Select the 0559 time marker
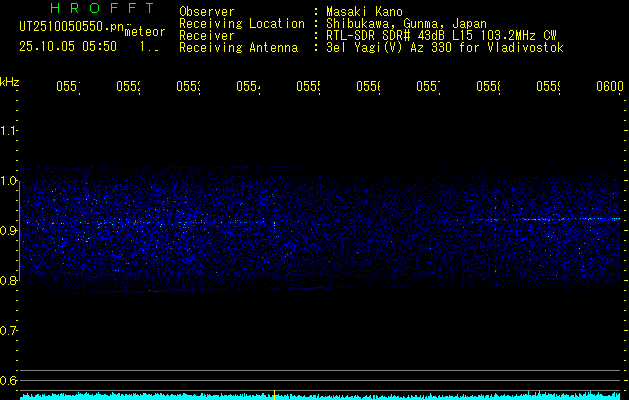Viewport: 629px width, 400px height. tap(548, 86)
